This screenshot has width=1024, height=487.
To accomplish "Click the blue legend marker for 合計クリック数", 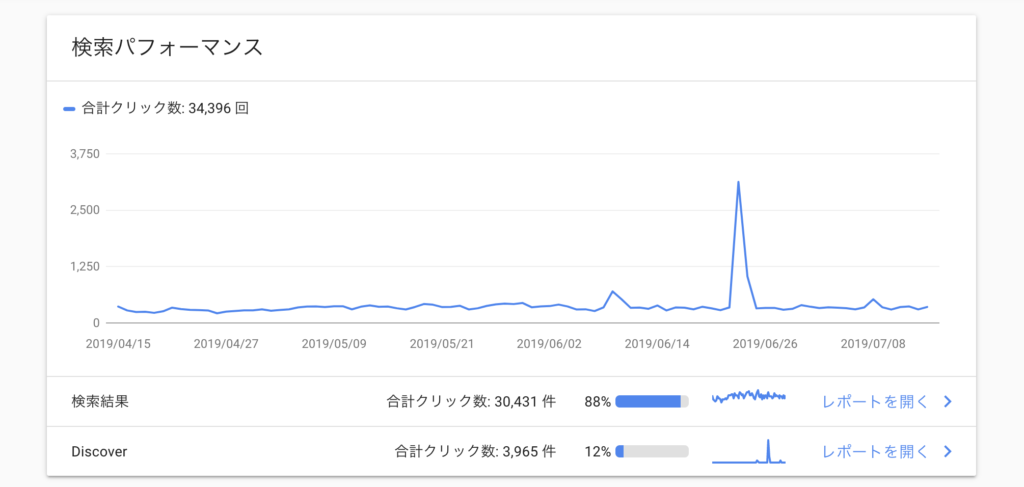I will pos(69,109).
